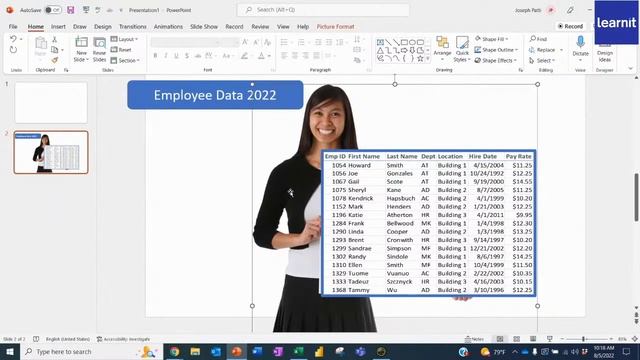Click the text highlight color pen

point(244,56)
